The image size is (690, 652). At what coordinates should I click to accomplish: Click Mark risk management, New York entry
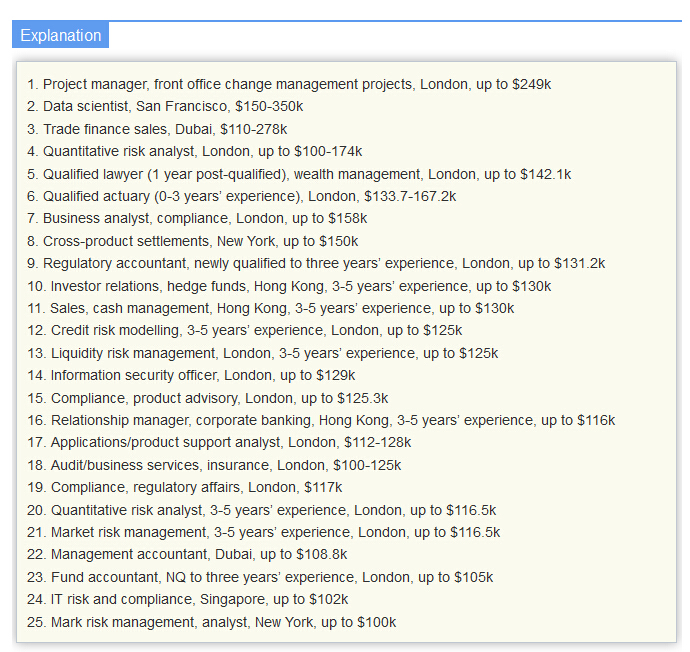[212, 622]
